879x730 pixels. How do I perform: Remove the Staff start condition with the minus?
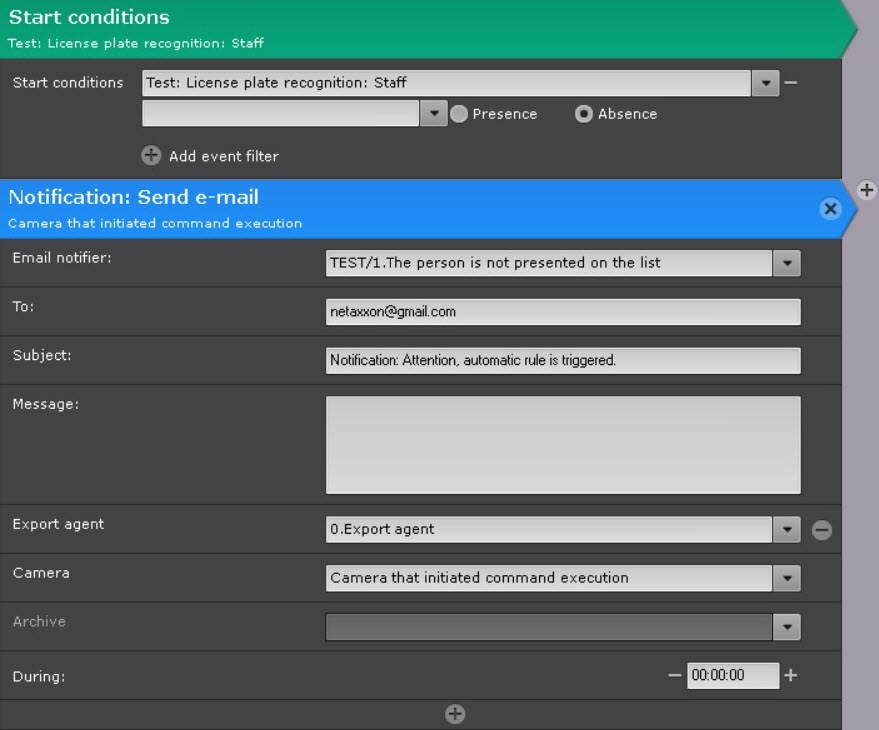791,83
